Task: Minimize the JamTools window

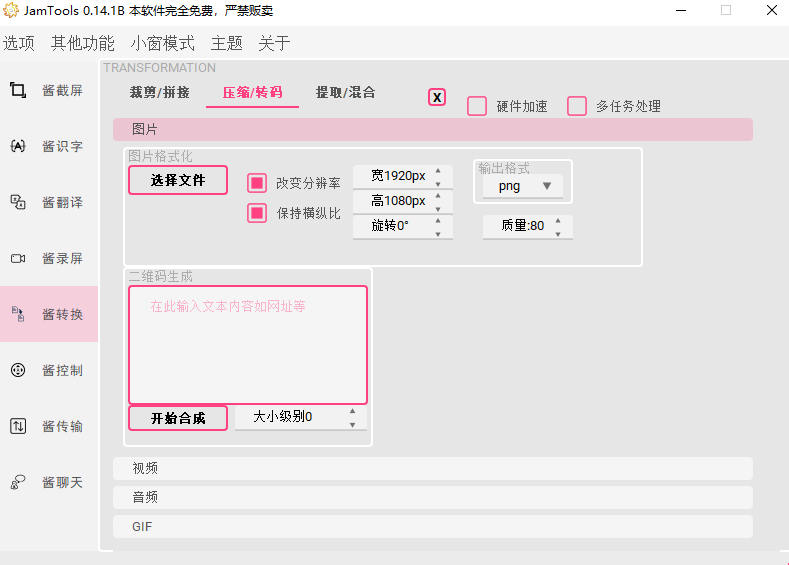Action: click(681, 10)
